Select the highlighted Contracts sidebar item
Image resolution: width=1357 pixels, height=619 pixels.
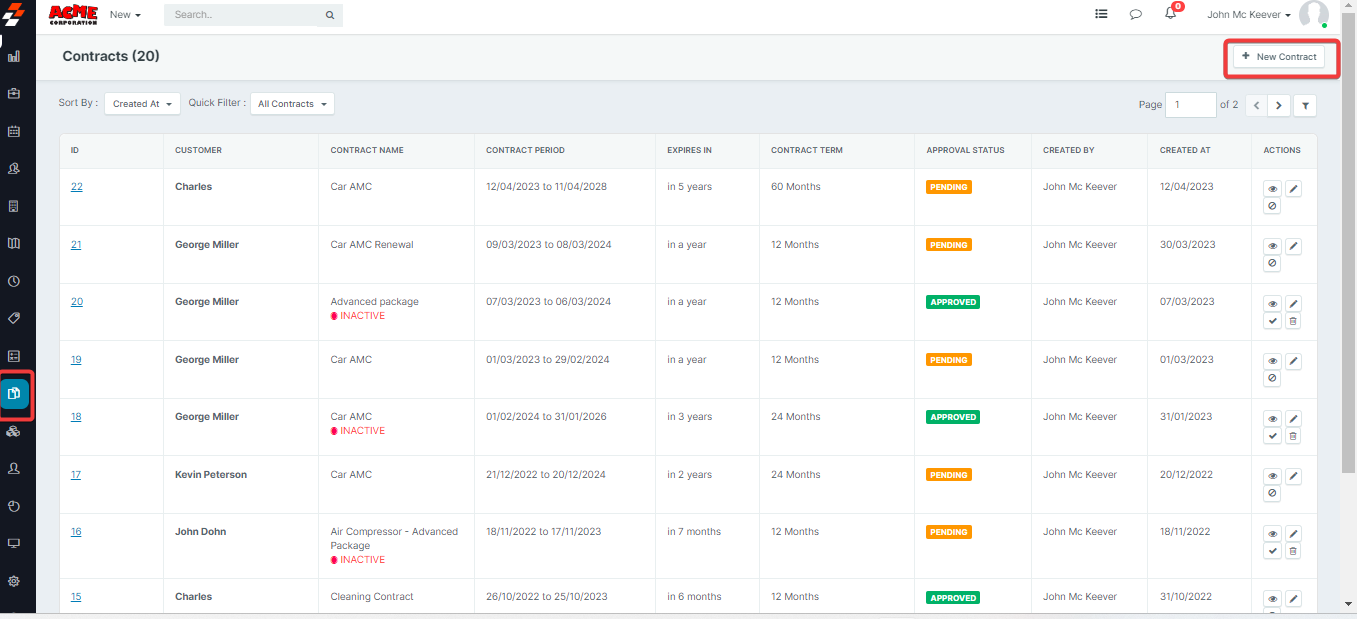point(15,394)
